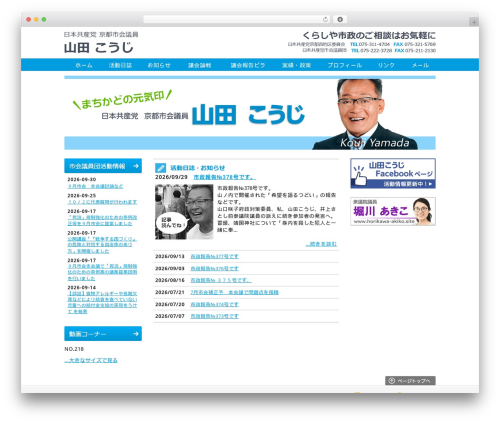Open the 2026-09-25 sidebar news link

tap(102, 202)
